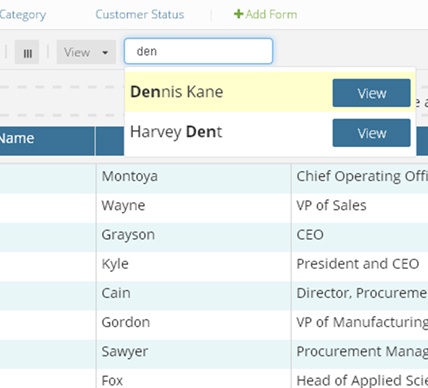
Task: Click View button for Dennis Kane
Action: point(371,93)
